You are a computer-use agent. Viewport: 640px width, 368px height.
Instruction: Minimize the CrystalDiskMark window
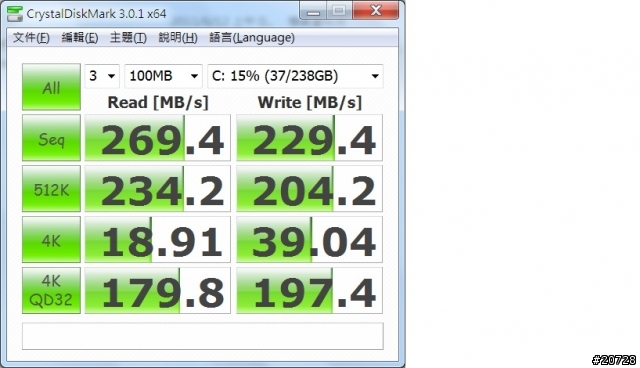click(313, 11)
